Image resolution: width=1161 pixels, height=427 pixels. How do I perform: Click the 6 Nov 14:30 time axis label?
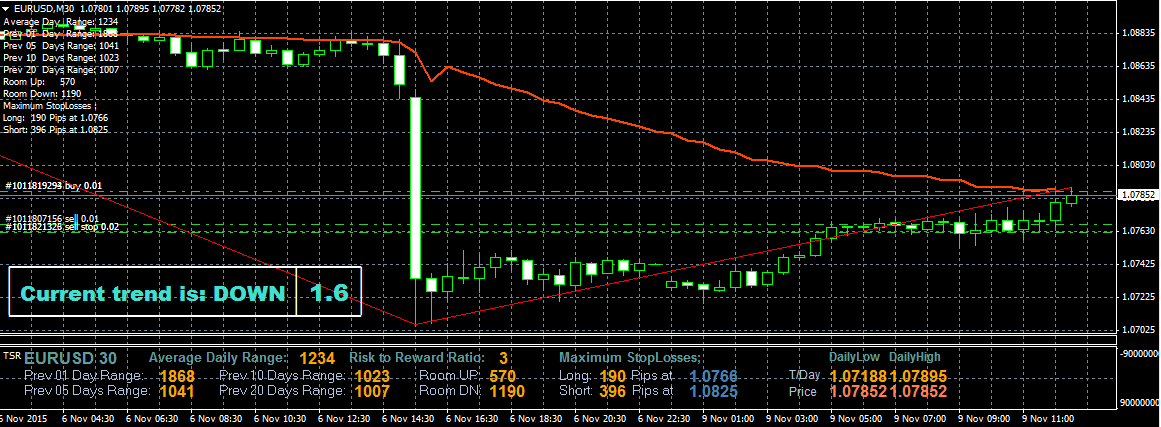[405, 418]
